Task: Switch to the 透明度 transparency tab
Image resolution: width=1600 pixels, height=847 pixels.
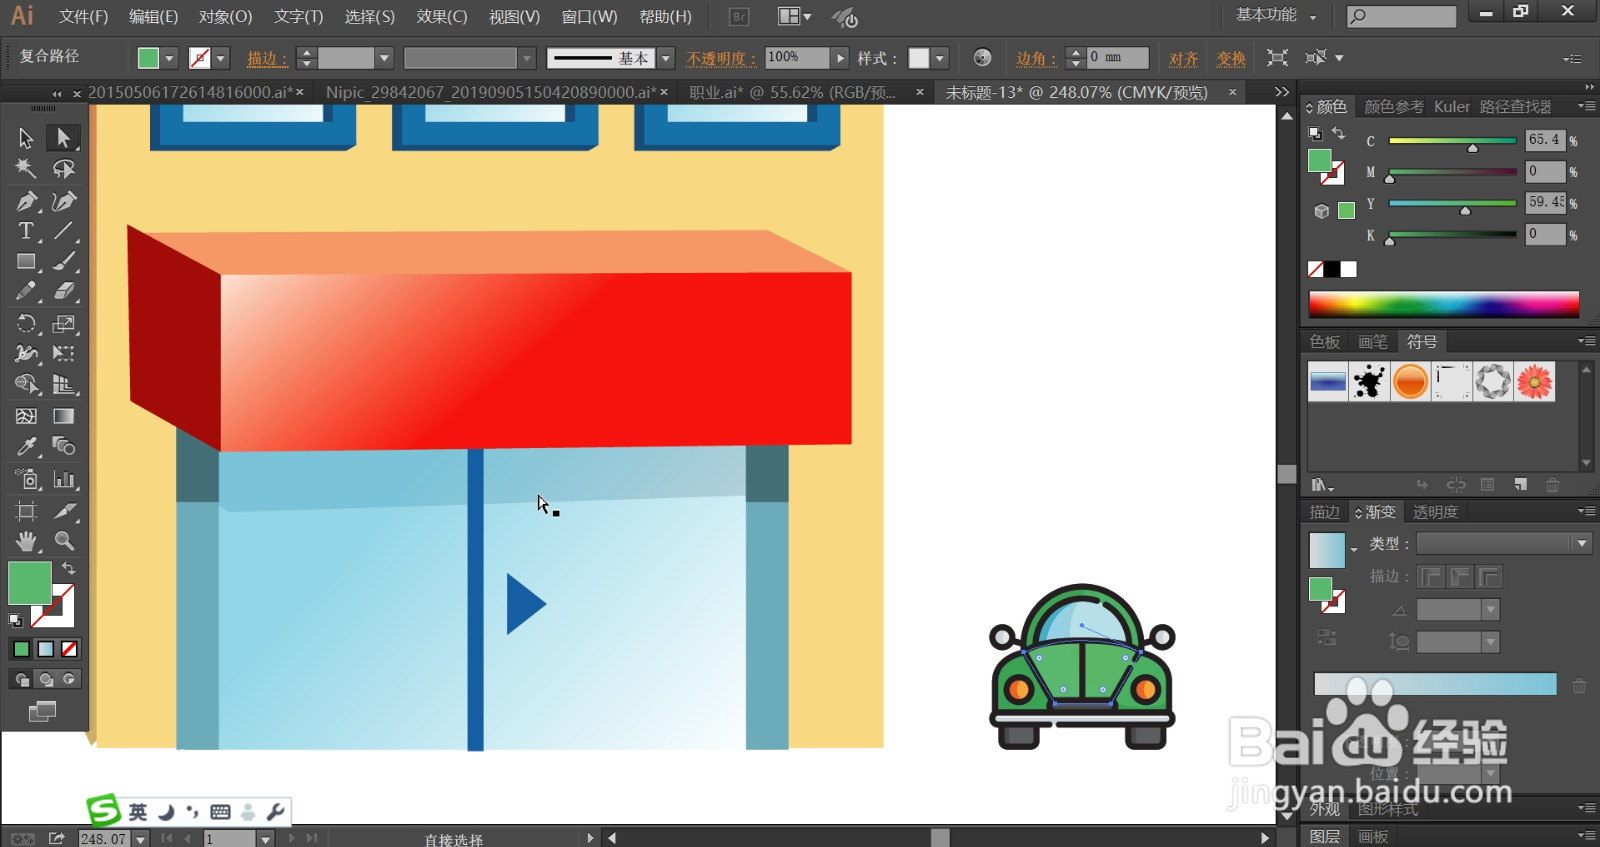Action: click(x=1435, y=512)
